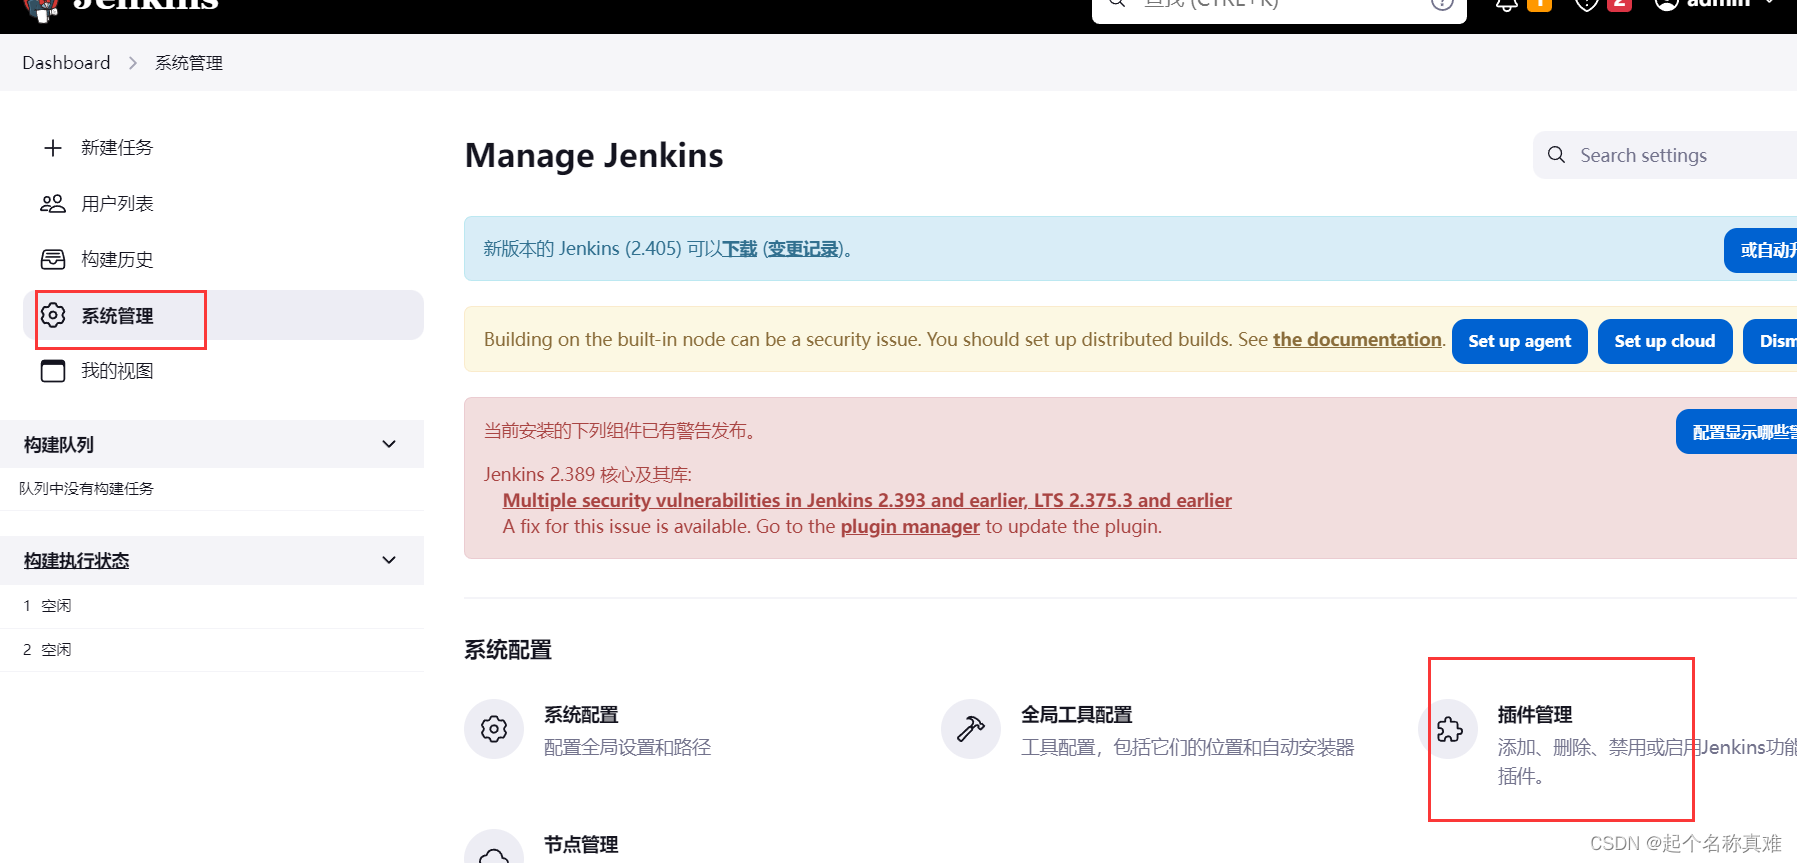Viewport: 1797px width, 863px height.
Task: Click the Manage Jenkins heading
Action: pos(594,156)
